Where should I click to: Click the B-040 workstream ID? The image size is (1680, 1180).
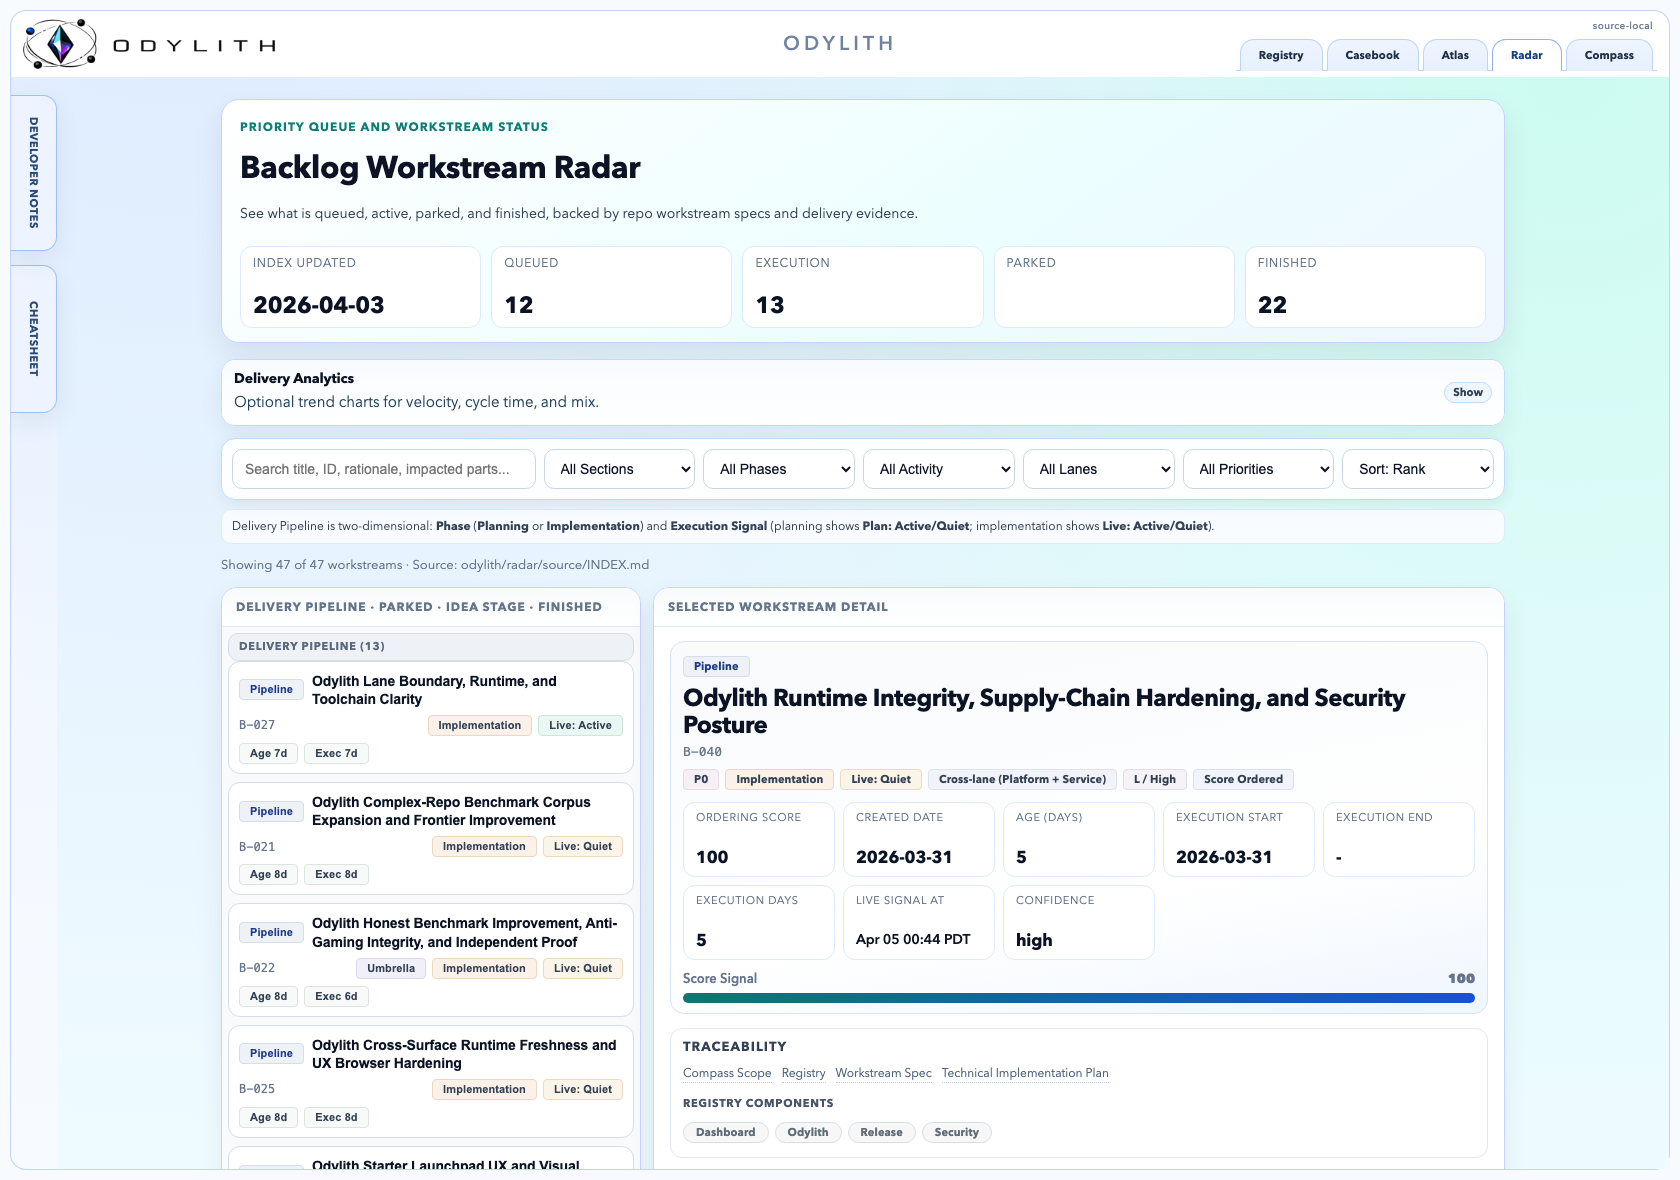[702, 752]
